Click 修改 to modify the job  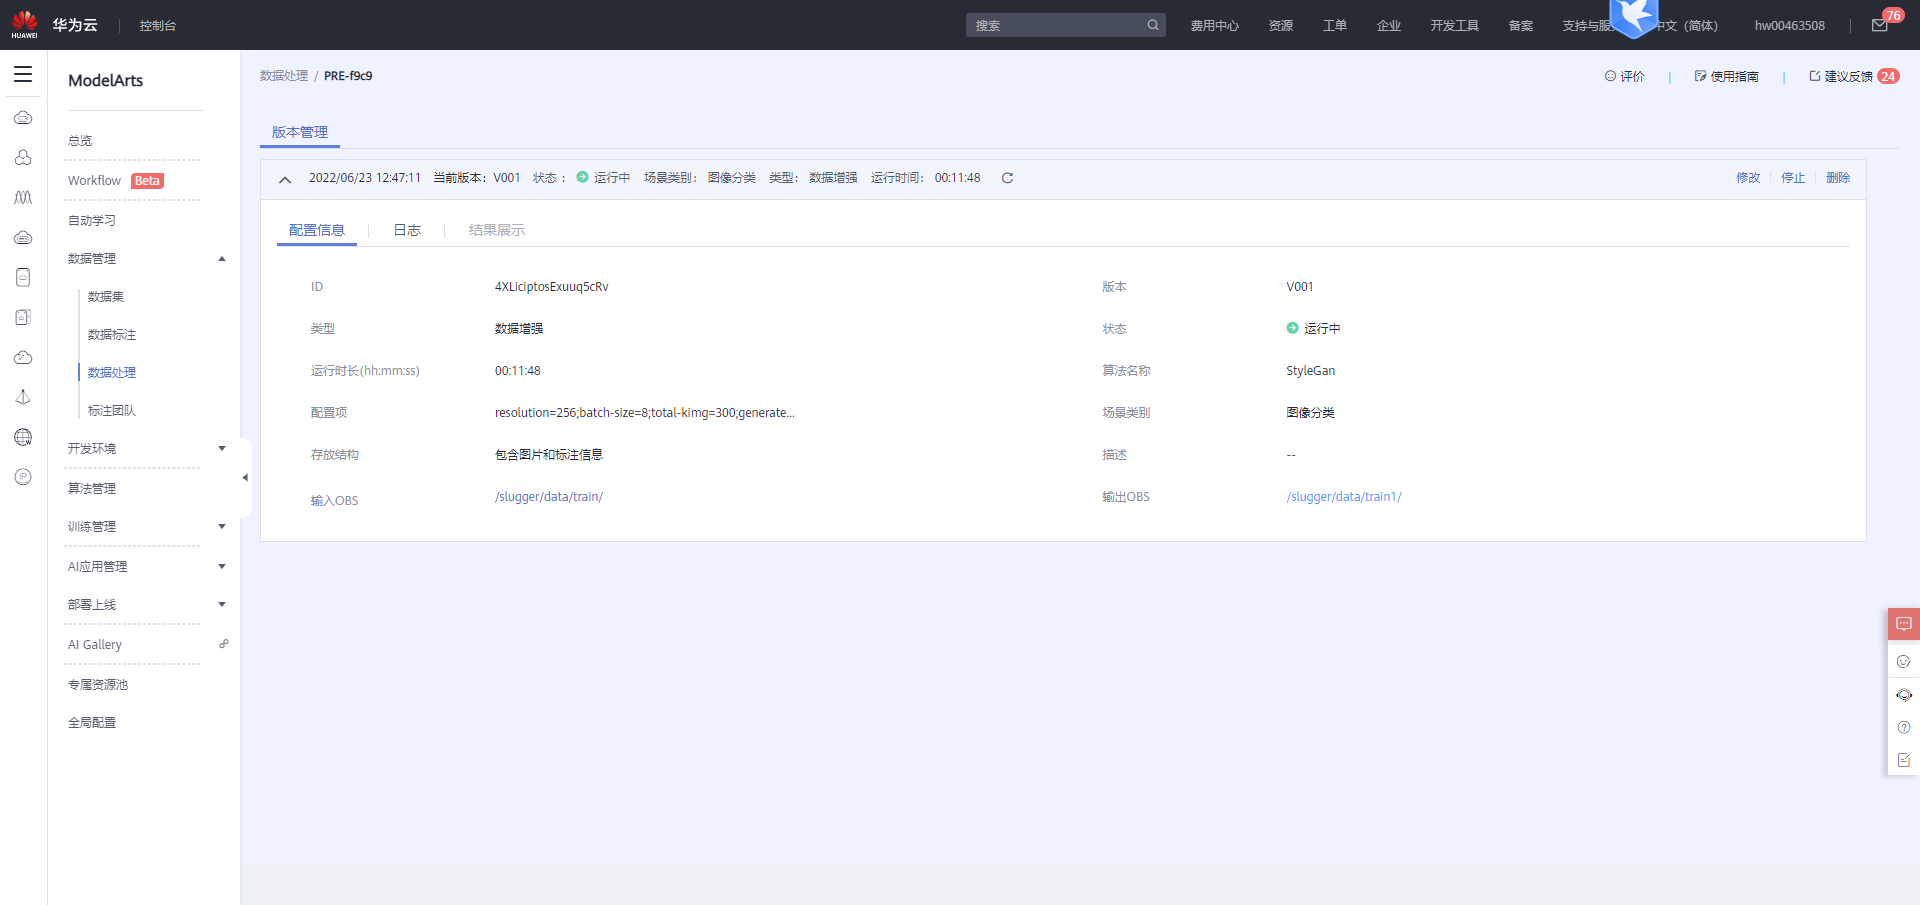click(x=1748, y=178)
